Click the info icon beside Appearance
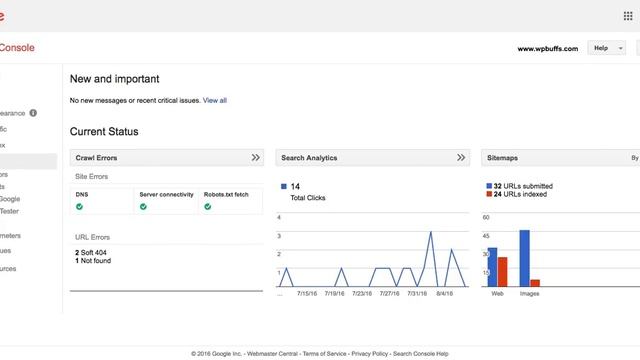Image resolution: width=640 pixels, height=360 pixels. [33, 113]
